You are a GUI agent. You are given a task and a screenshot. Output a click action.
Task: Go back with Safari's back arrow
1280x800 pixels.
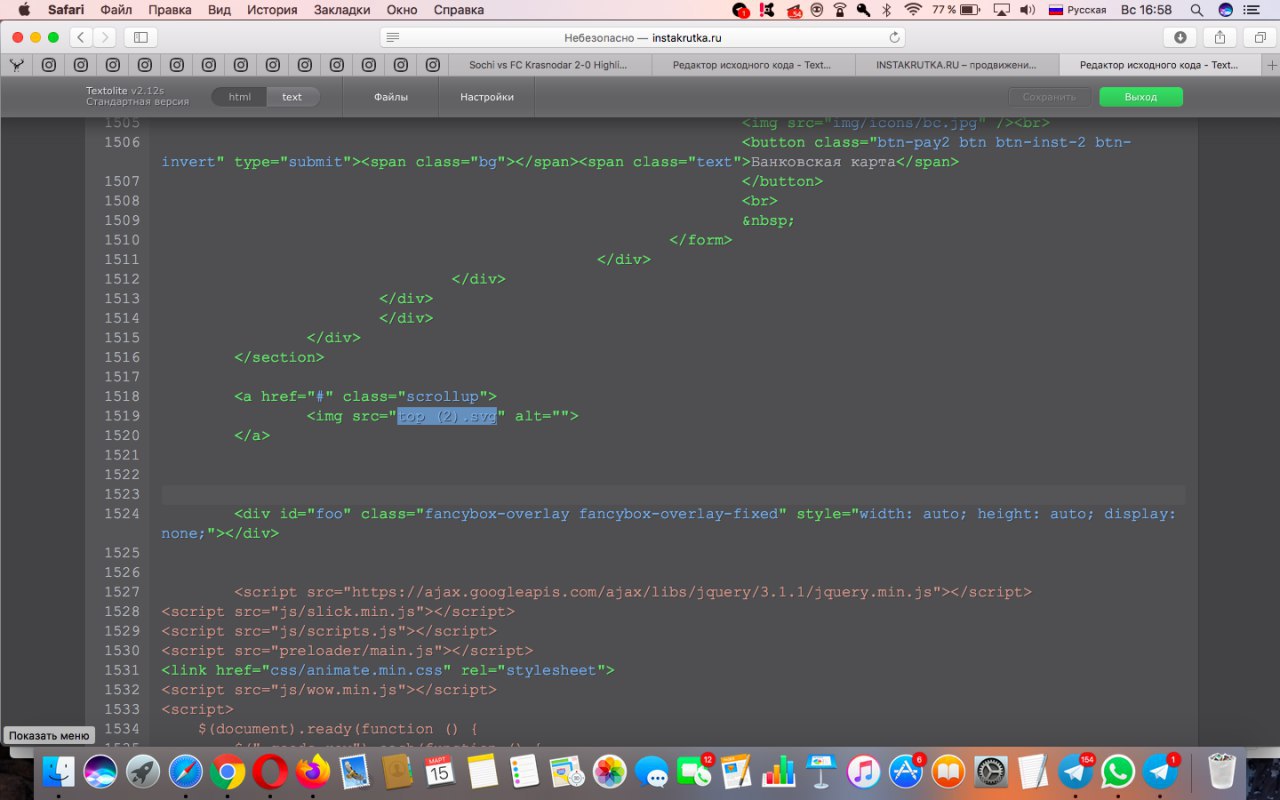click(80, 37)
